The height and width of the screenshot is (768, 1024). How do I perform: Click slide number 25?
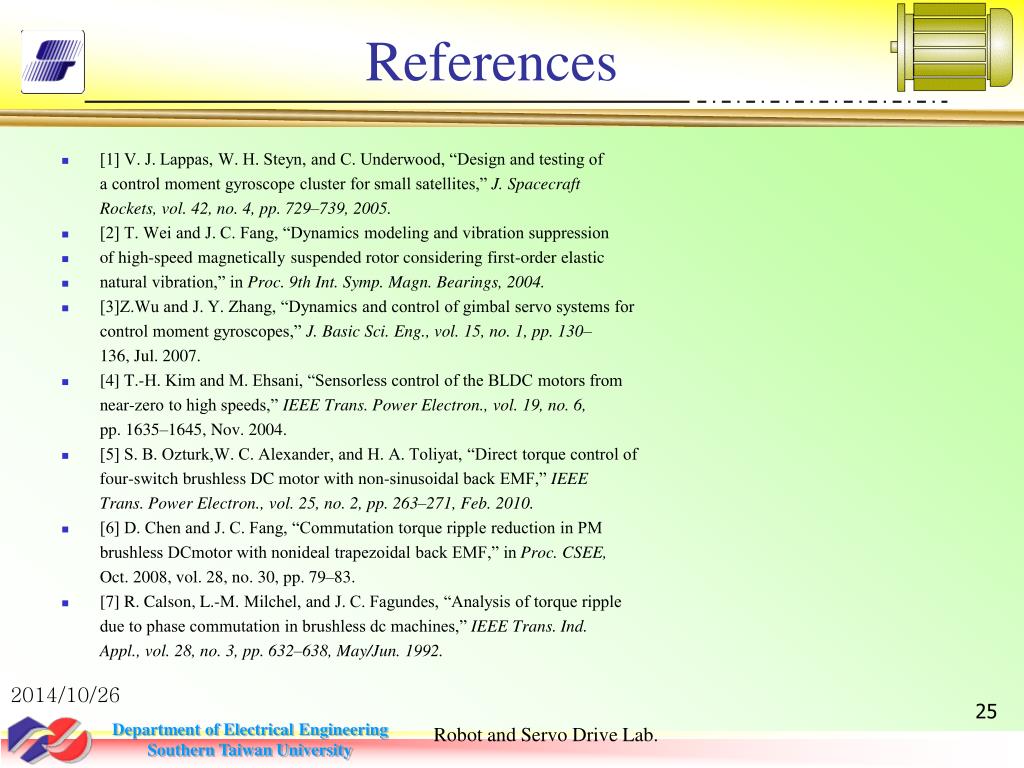point(986,711)
